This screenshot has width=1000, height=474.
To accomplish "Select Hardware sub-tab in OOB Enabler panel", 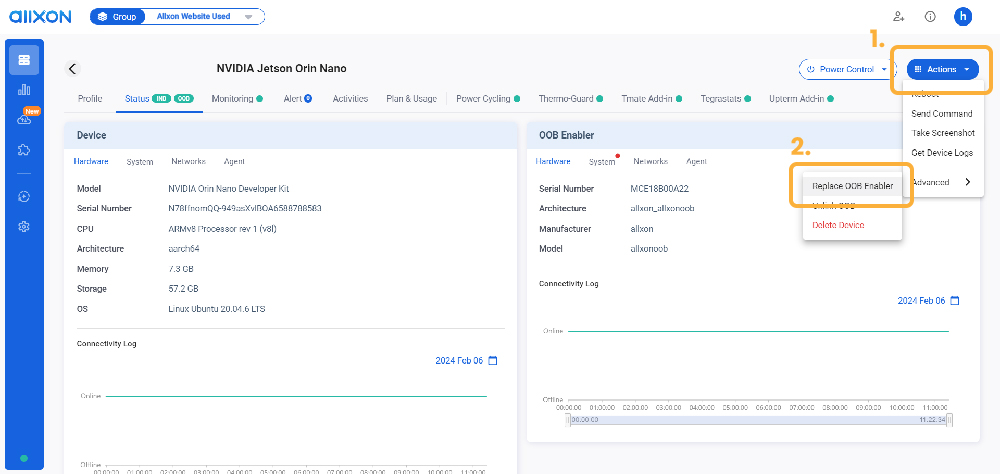I will point(553,161).
